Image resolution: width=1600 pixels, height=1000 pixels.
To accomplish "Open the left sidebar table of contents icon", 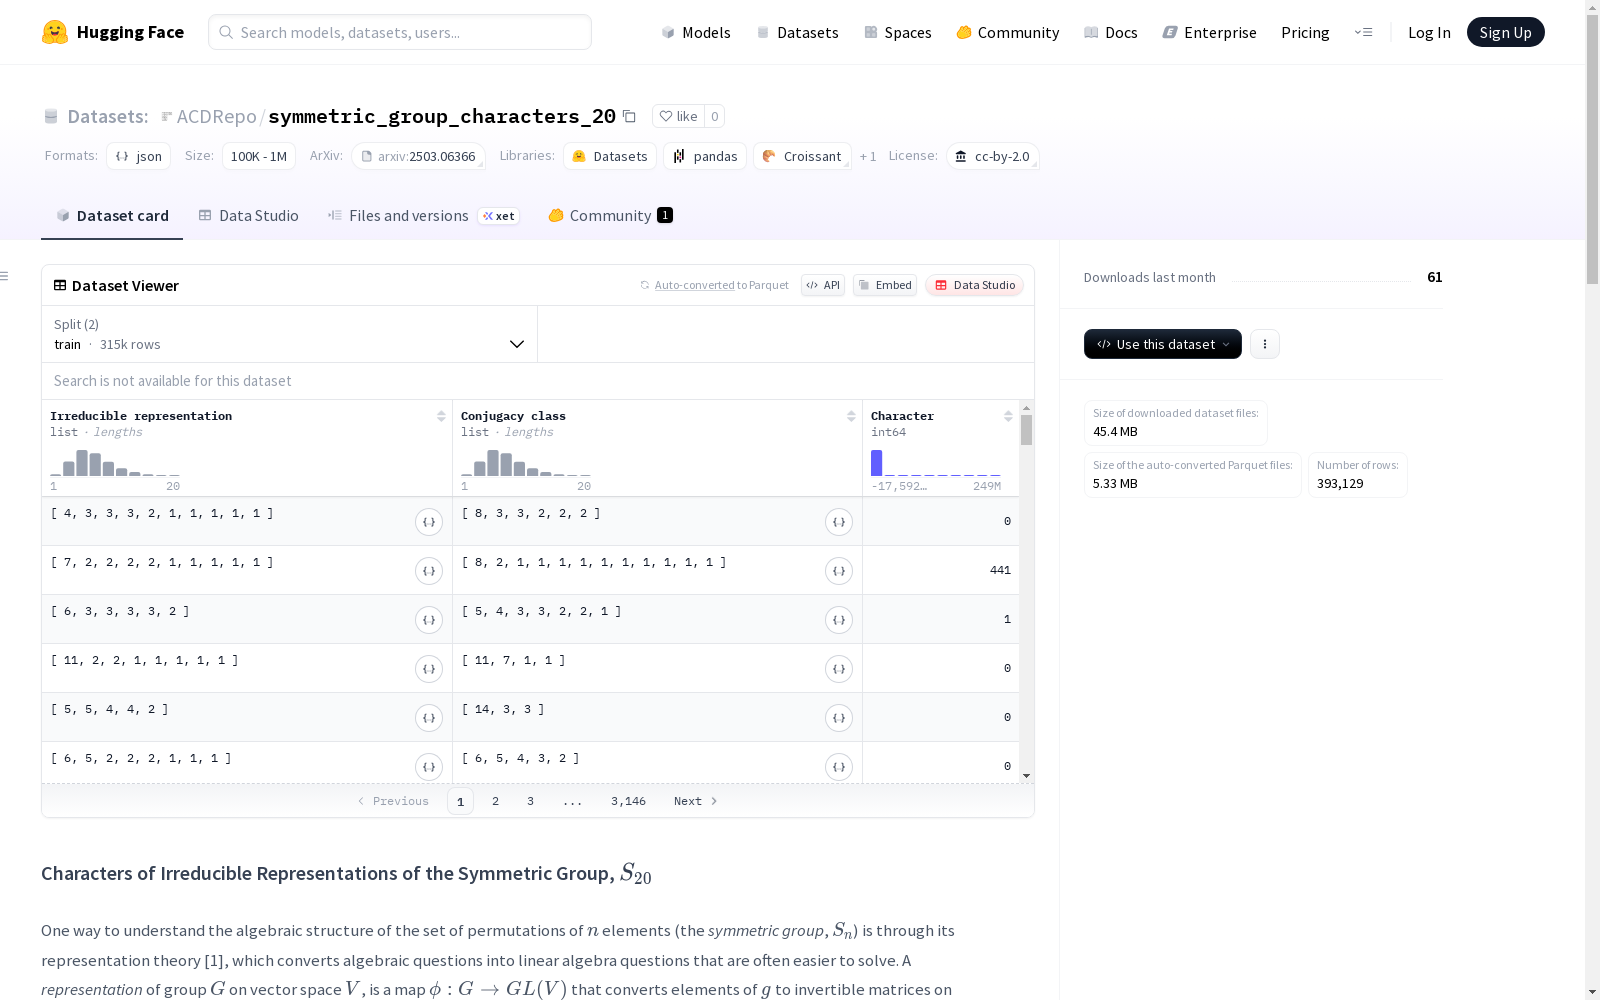I will click(5, 276).
